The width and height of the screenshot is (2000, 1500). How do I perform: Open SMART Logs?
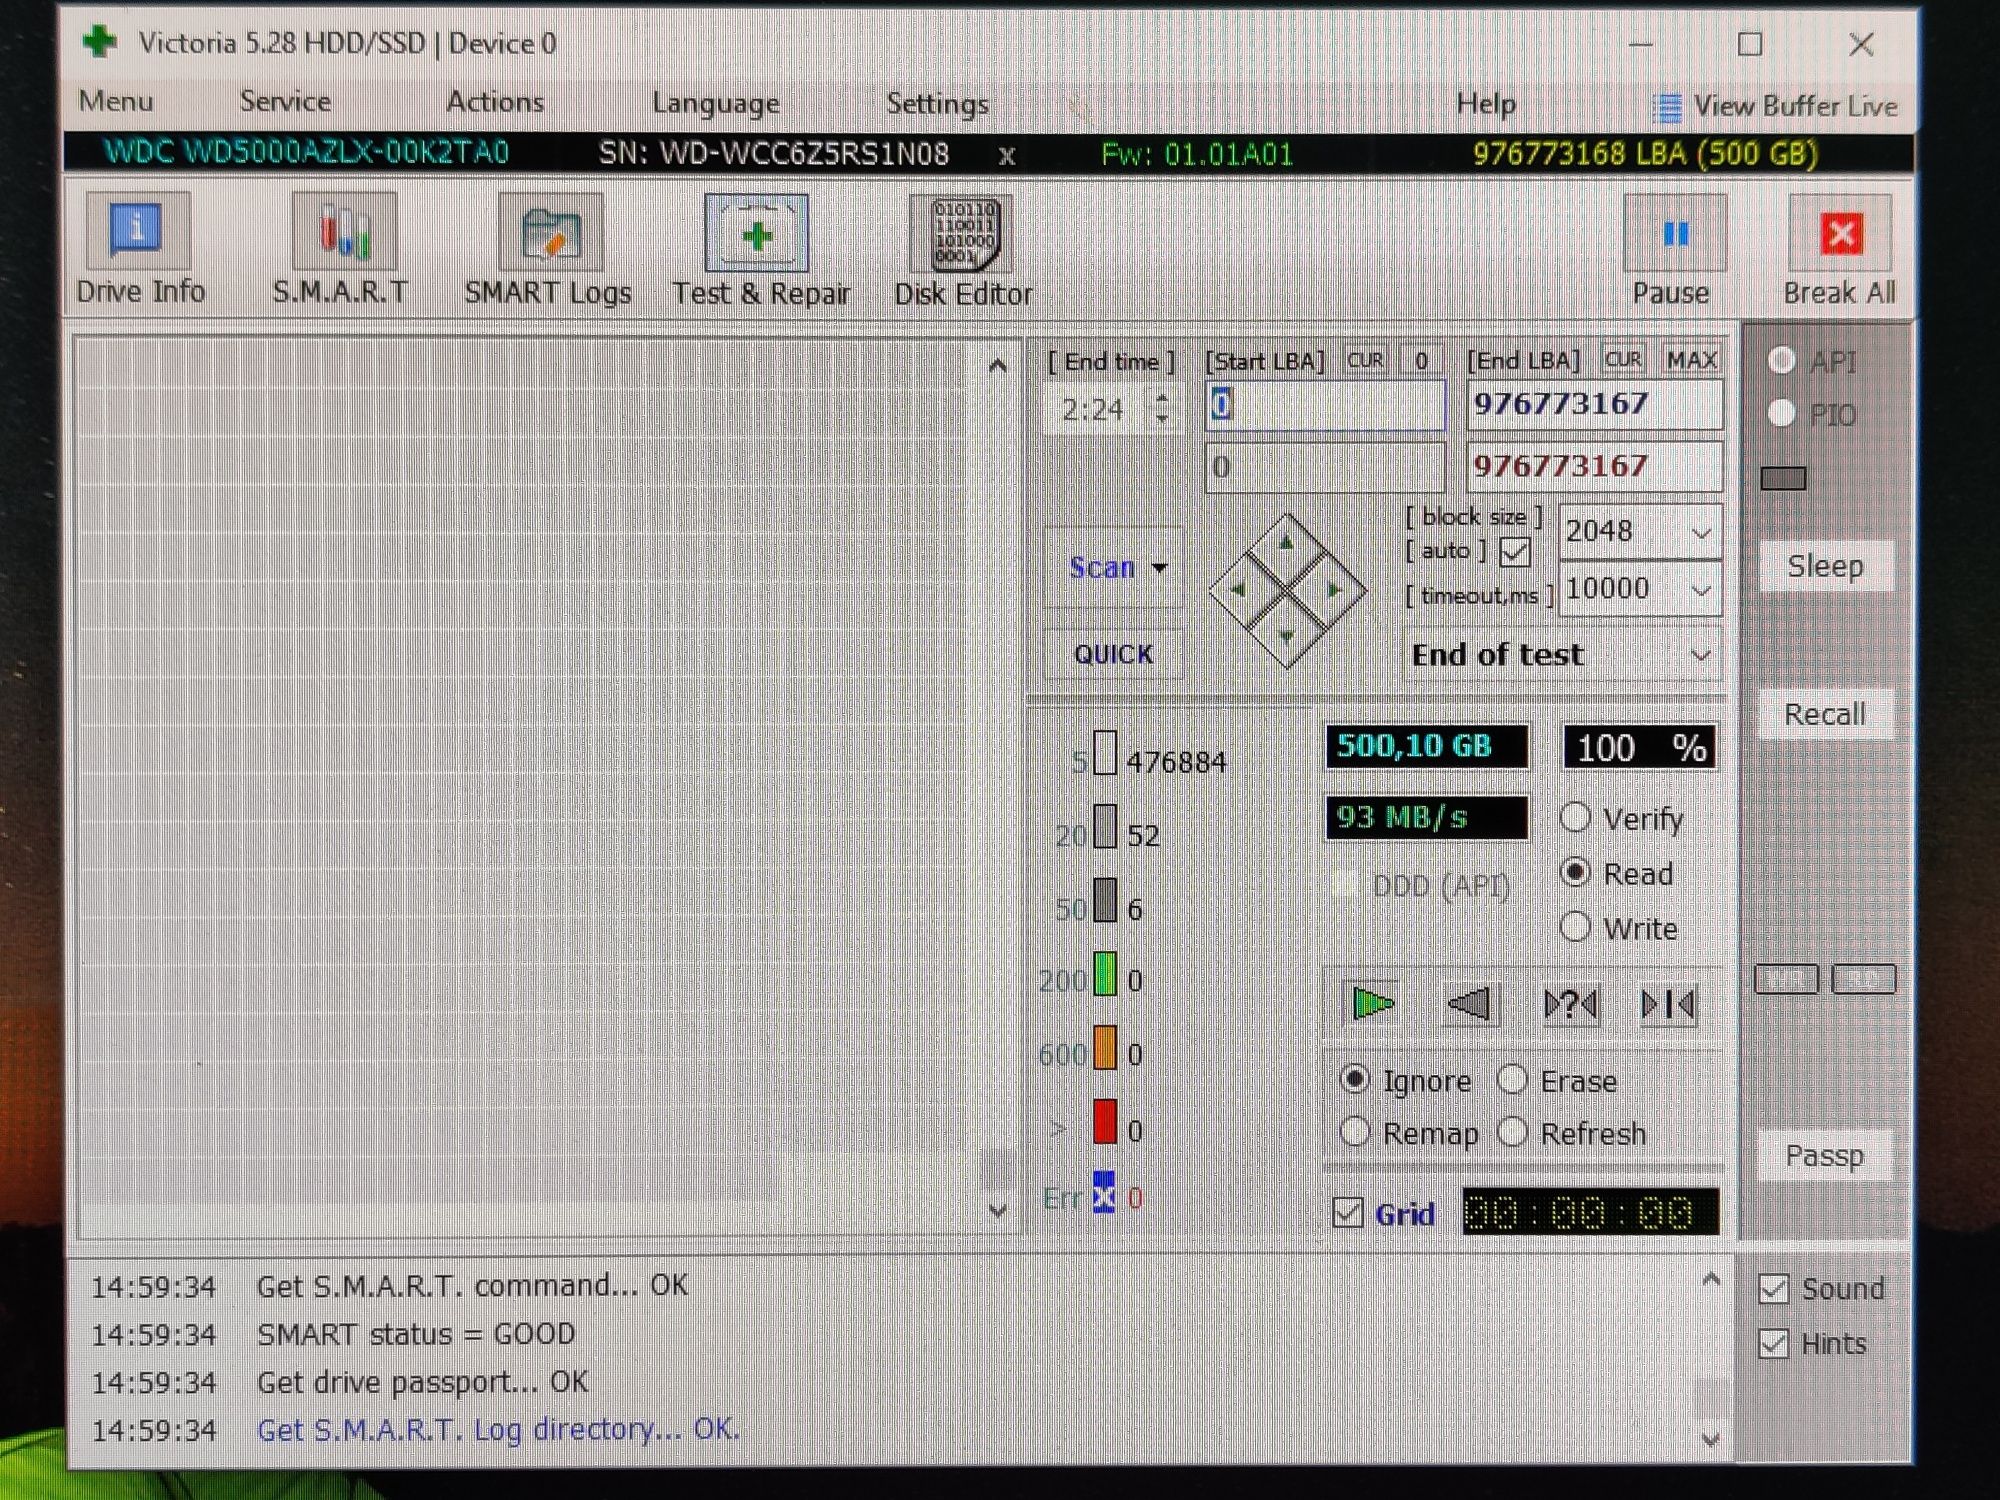pyautogui.click(x=550, y=232)
